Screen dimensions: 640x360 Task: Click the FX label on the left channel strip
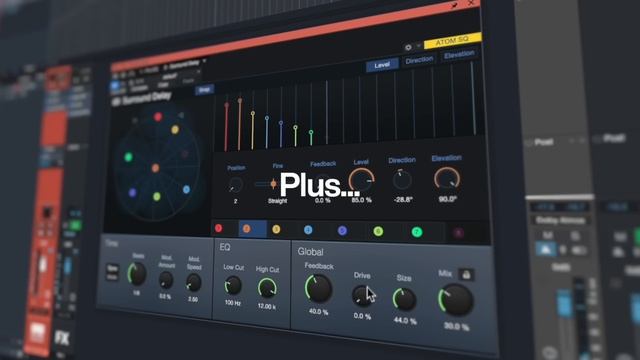point(62,338)
